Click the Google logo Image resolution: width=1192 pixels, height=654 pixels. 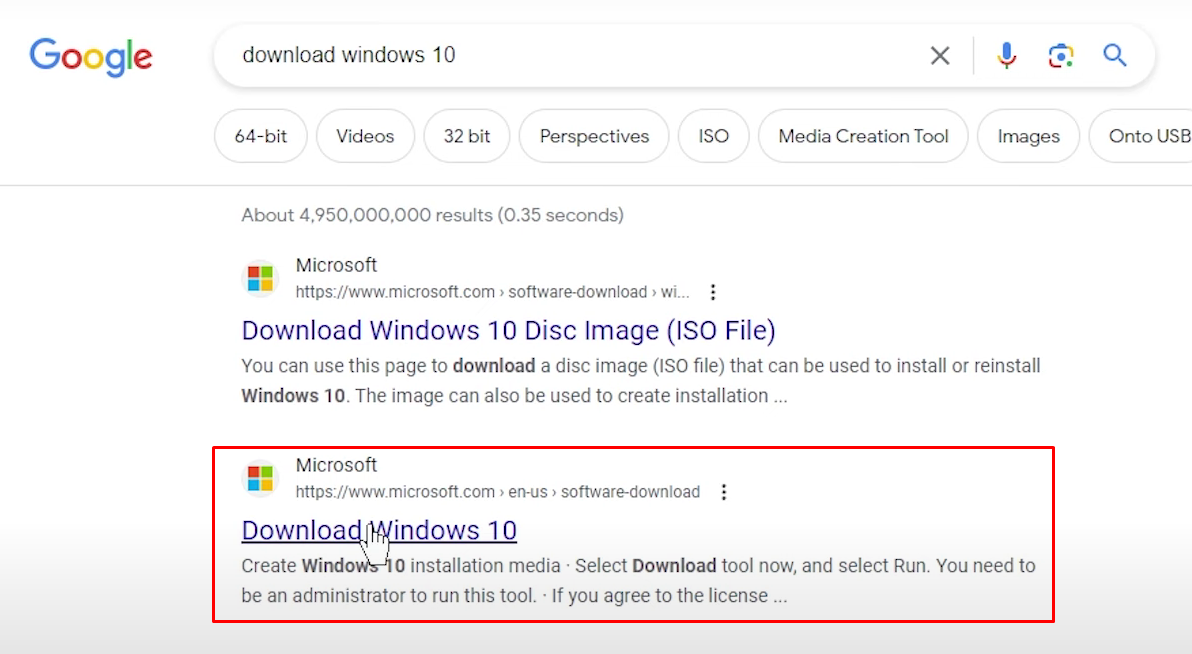(91, 57)
